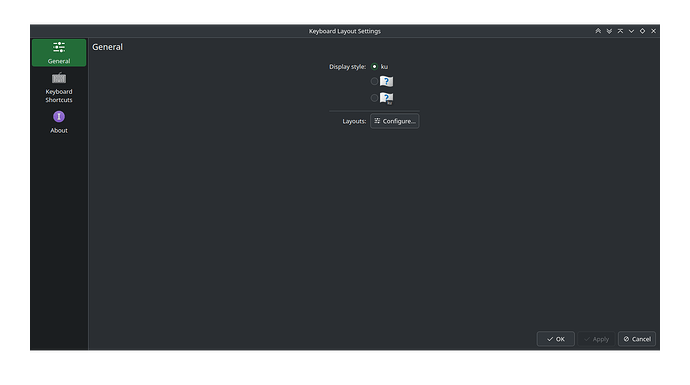Open the About page in sidebar
The width and height of the screenshot is (690, 385).
pos(59,122)
